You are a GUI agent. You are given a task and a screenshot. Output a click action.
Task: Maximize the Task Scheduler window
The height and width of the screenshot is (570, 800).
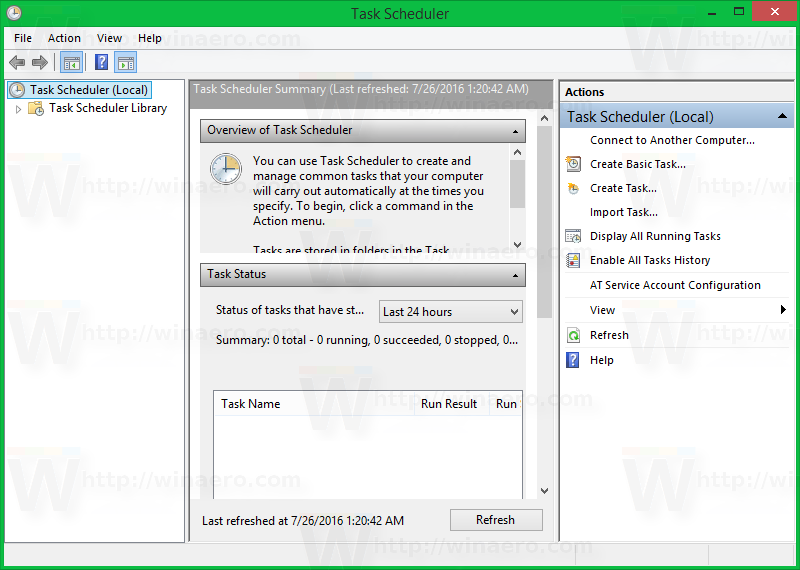[739, 11]
